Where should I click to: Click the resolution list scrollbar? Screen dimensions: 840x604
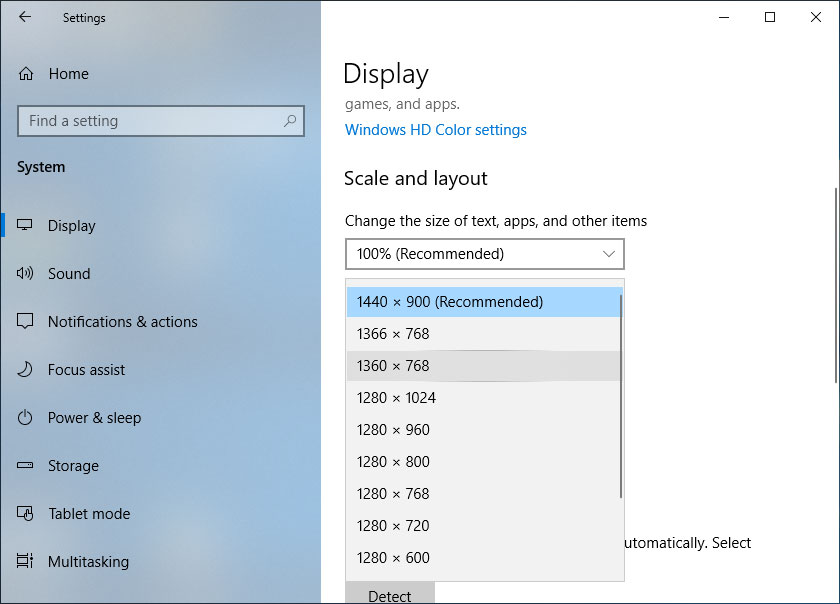pos(621,395)
